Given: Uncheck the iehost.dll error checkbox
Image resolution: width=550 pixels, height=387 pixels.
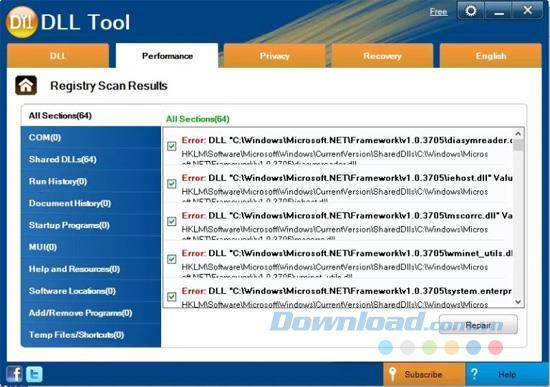Looking at the screenshot, I should click(172, 184).
